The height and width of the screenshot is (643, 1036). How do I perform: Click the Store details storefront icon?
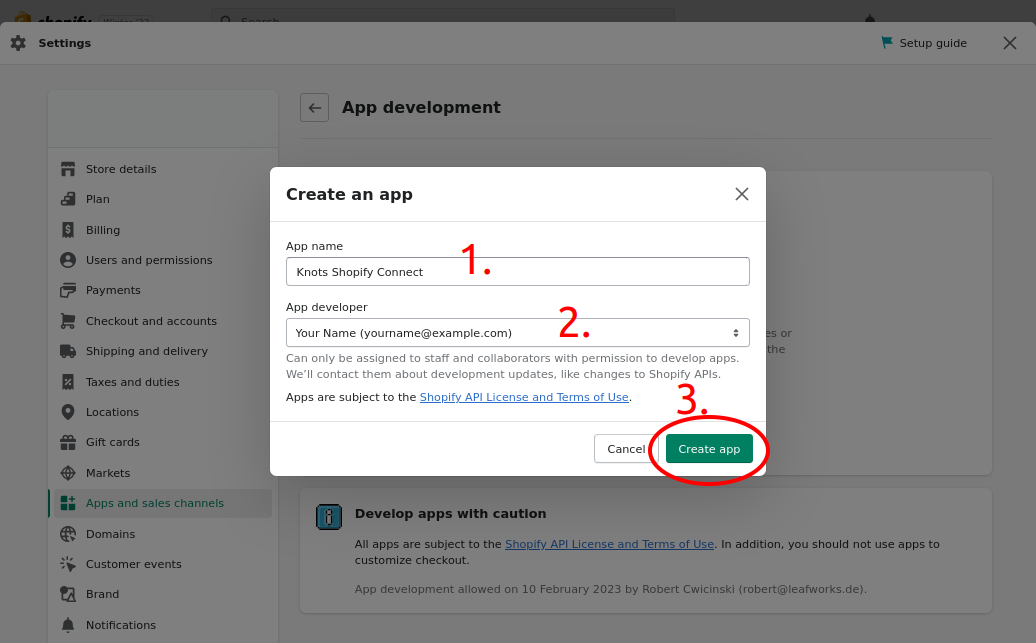click(68, 169)
